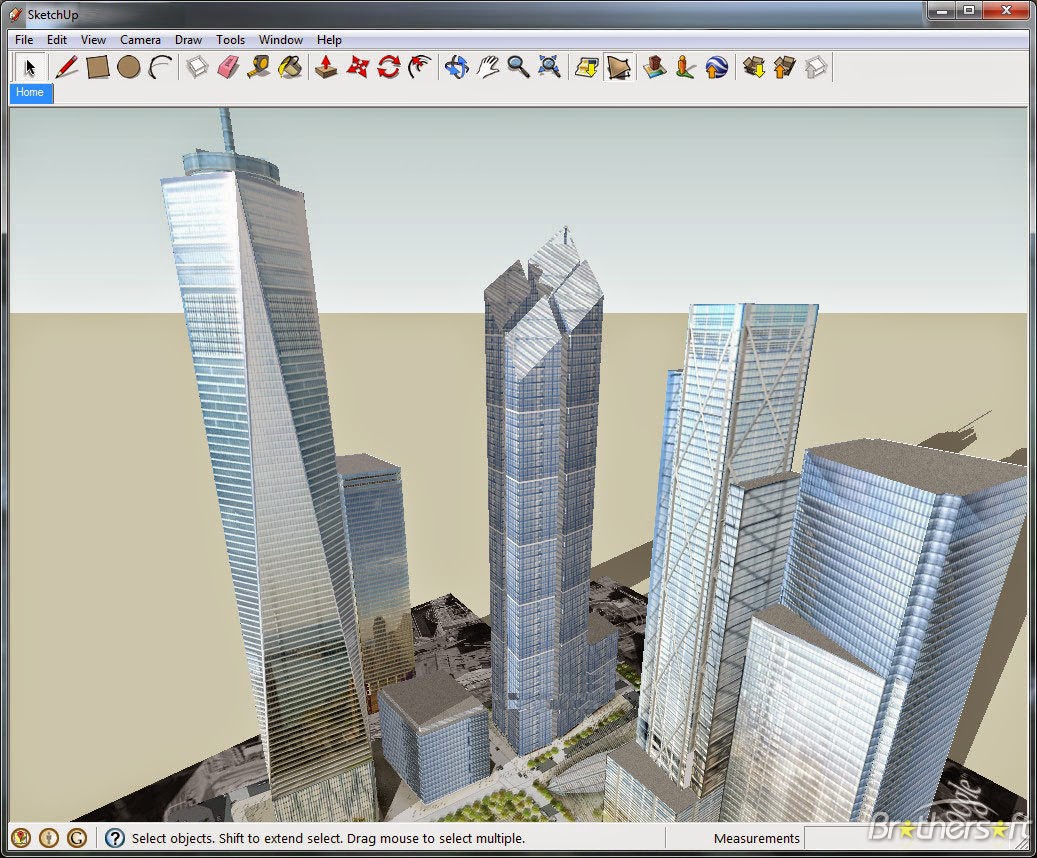
Task: Open the Tools menu
Action: click(230, 40)
